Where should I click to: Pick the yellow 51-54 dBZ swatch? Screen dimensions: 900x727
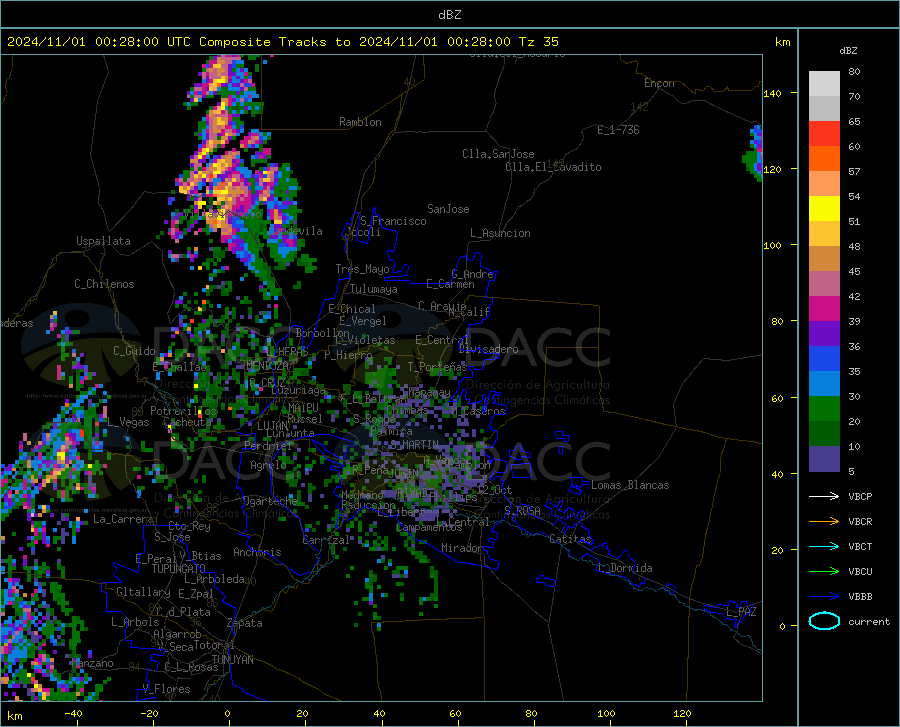824,209
